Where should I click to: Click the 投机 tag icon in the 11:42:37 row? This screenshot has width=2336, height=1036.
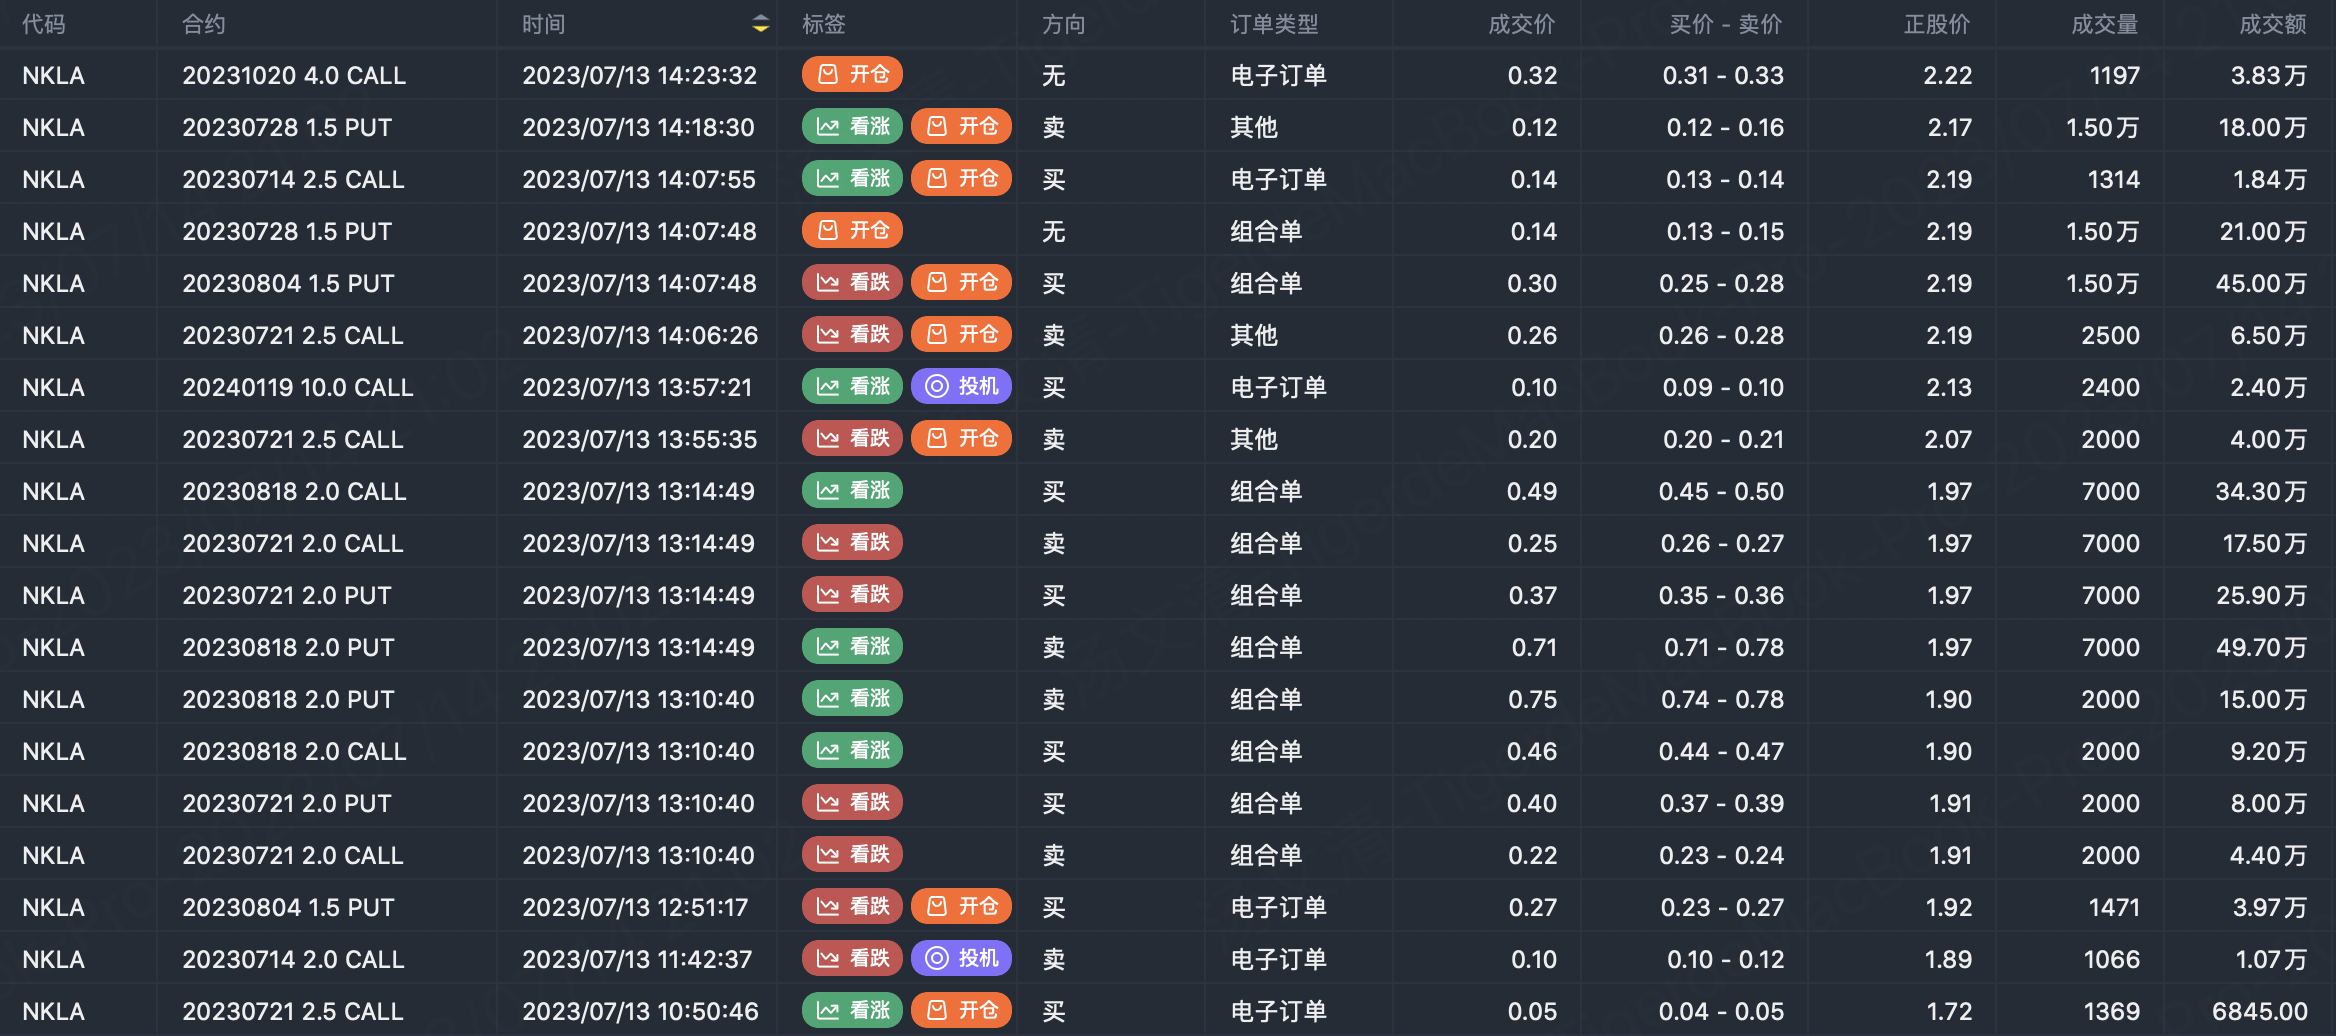[x=937, y=959]
